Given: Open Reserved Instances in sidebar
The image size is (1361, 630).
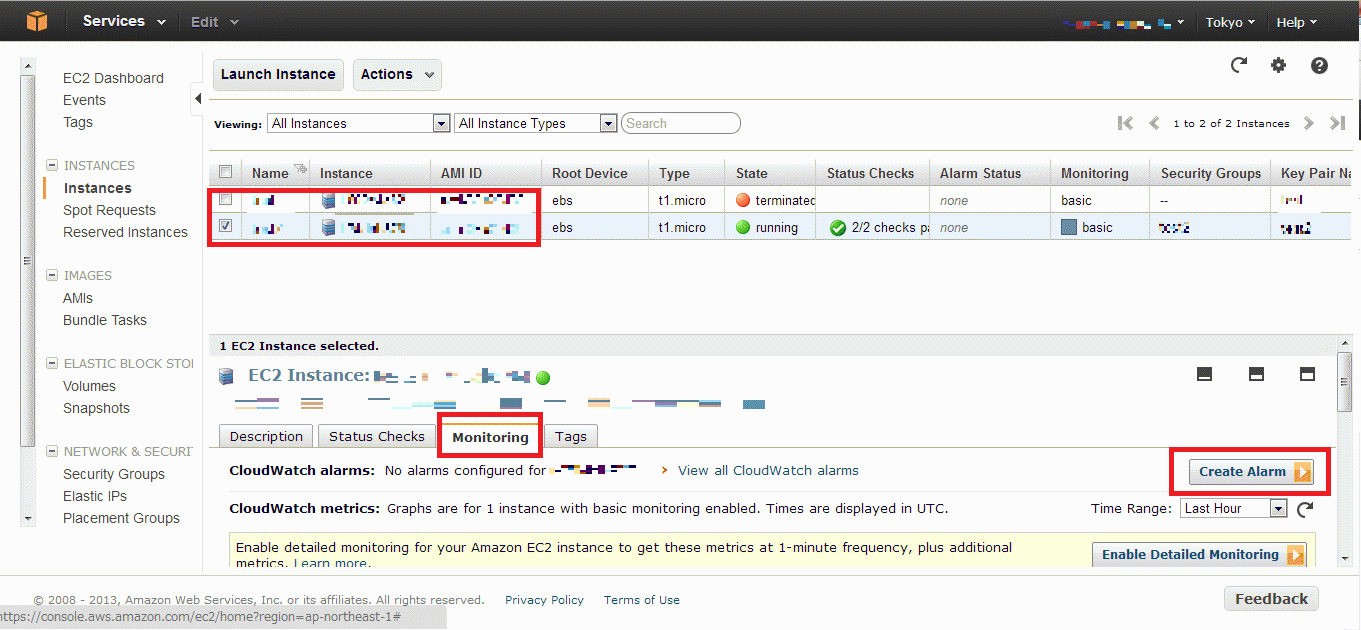Looking at the screenshot, I should click(x=125, y=232).
